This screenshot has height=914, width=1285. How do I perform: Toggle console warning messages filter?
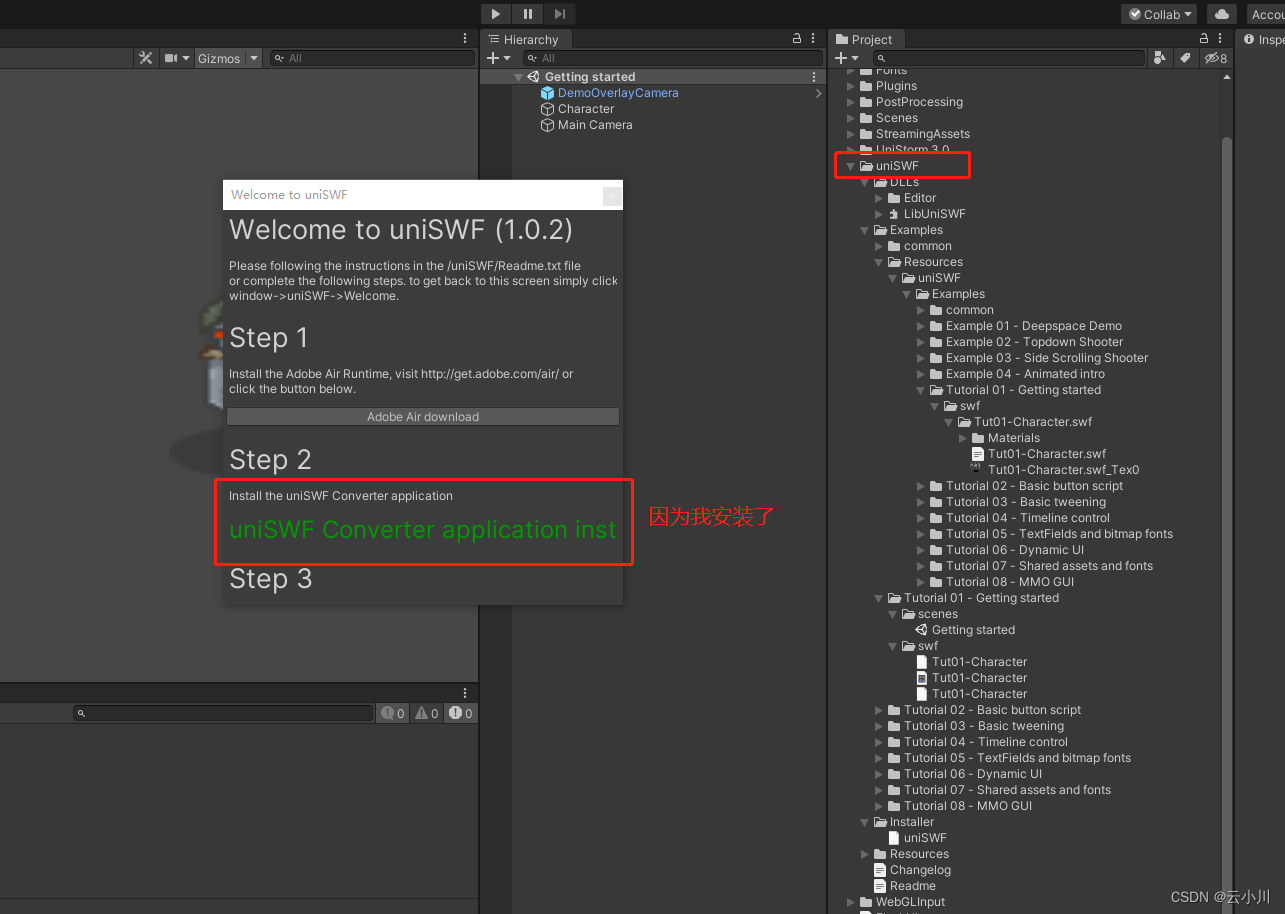pos(425,713)
